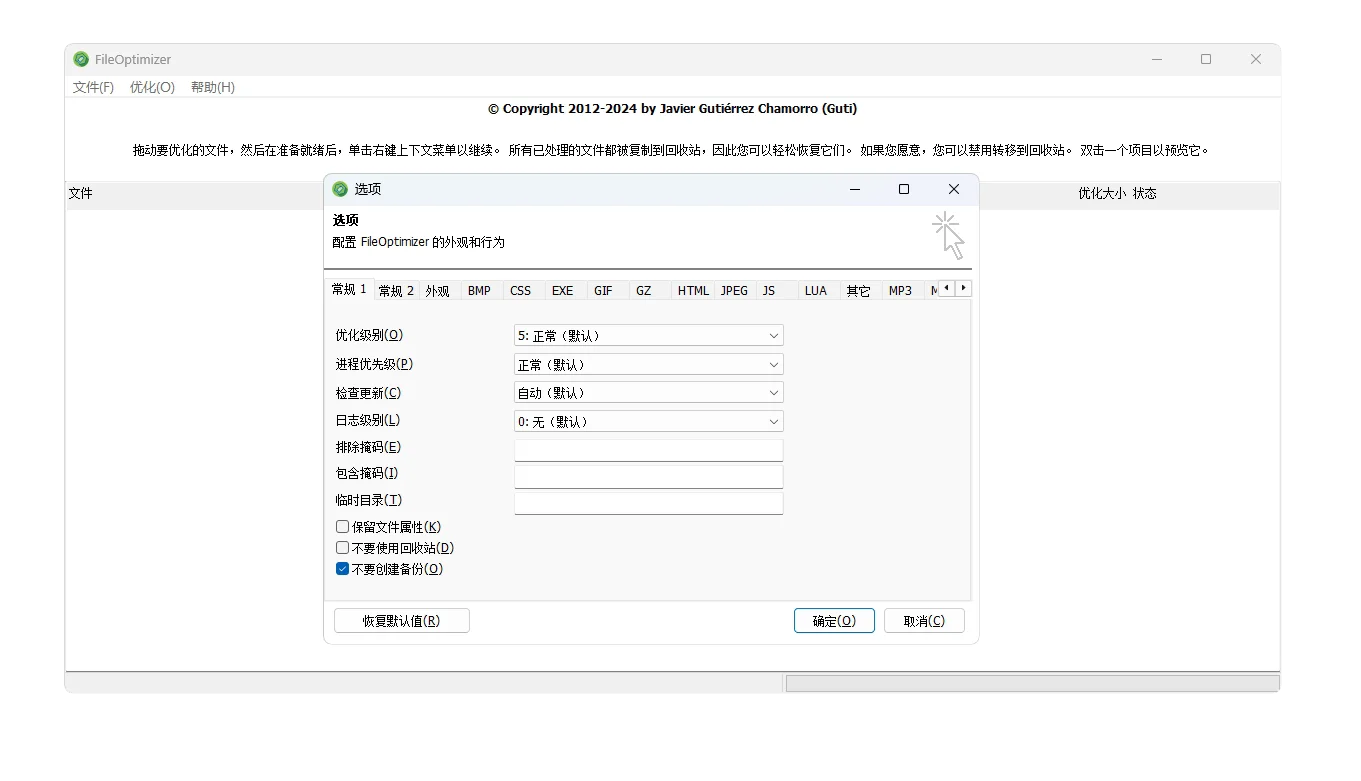The width and height of the screenshot is (1361, 781).
Task: Open 进程优先级 dropdown
Action: (649, 365)
